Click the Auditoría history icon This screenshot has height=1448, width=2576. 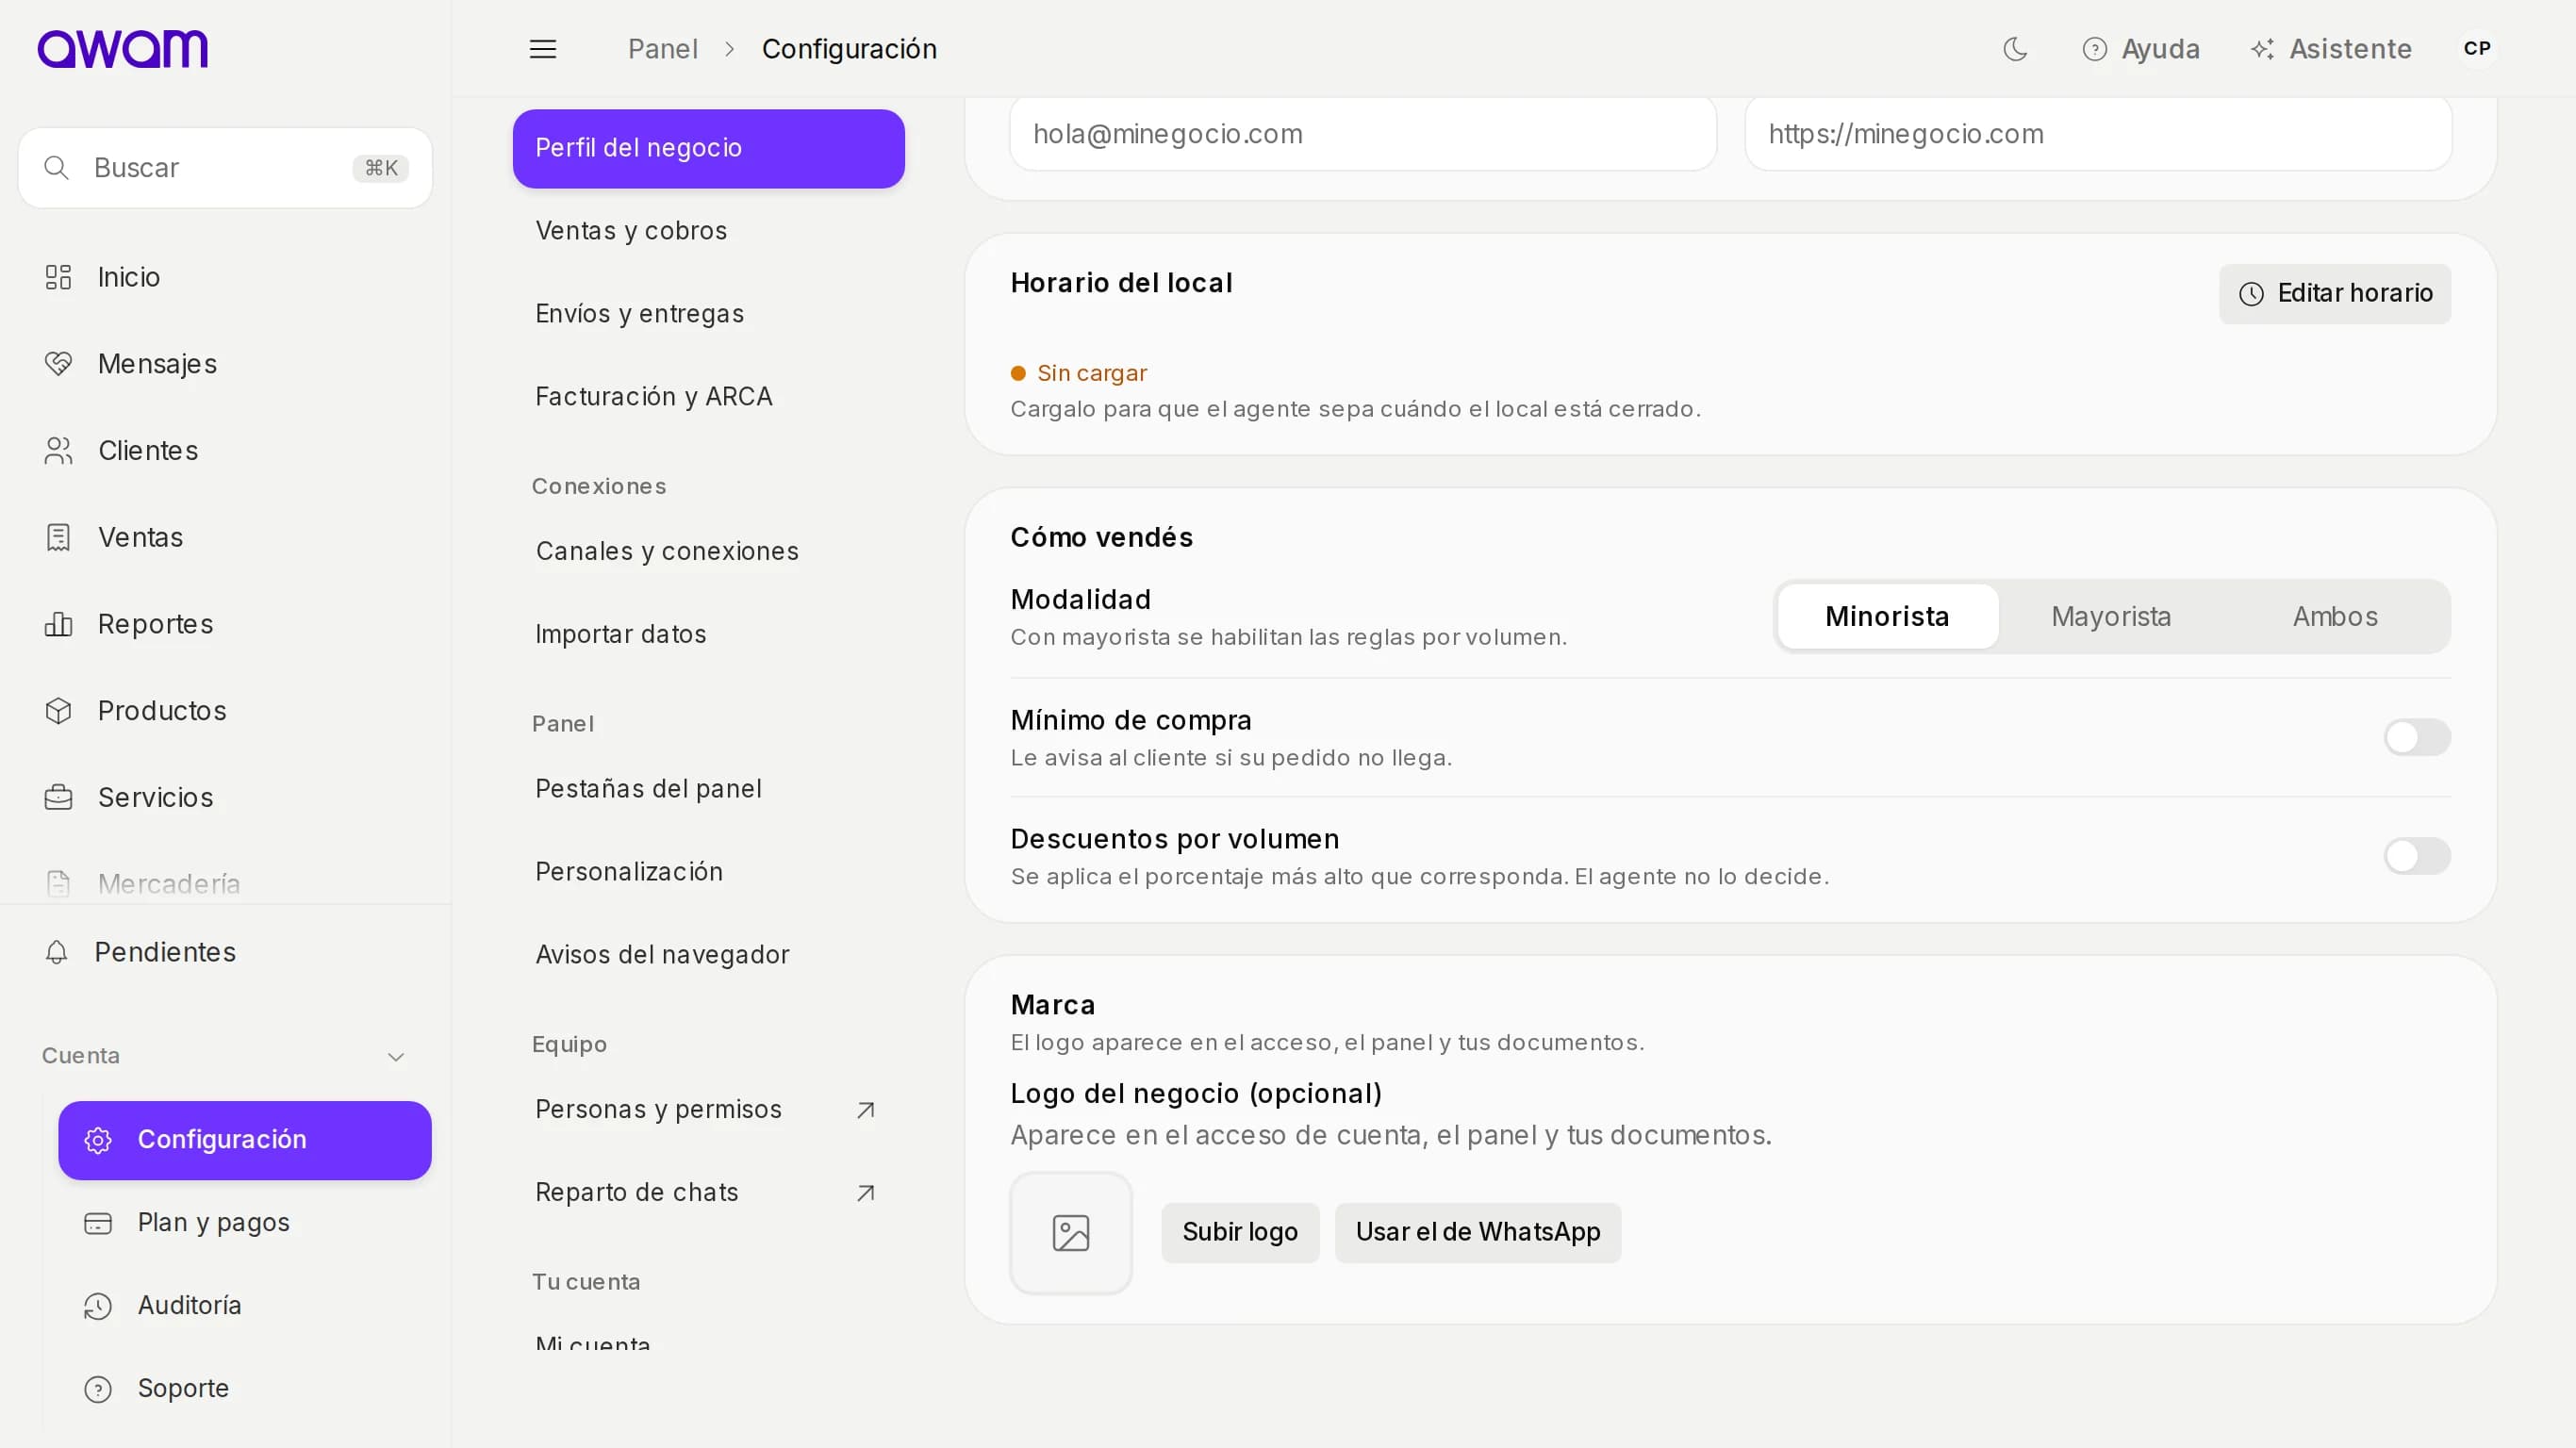[98, 1306]
